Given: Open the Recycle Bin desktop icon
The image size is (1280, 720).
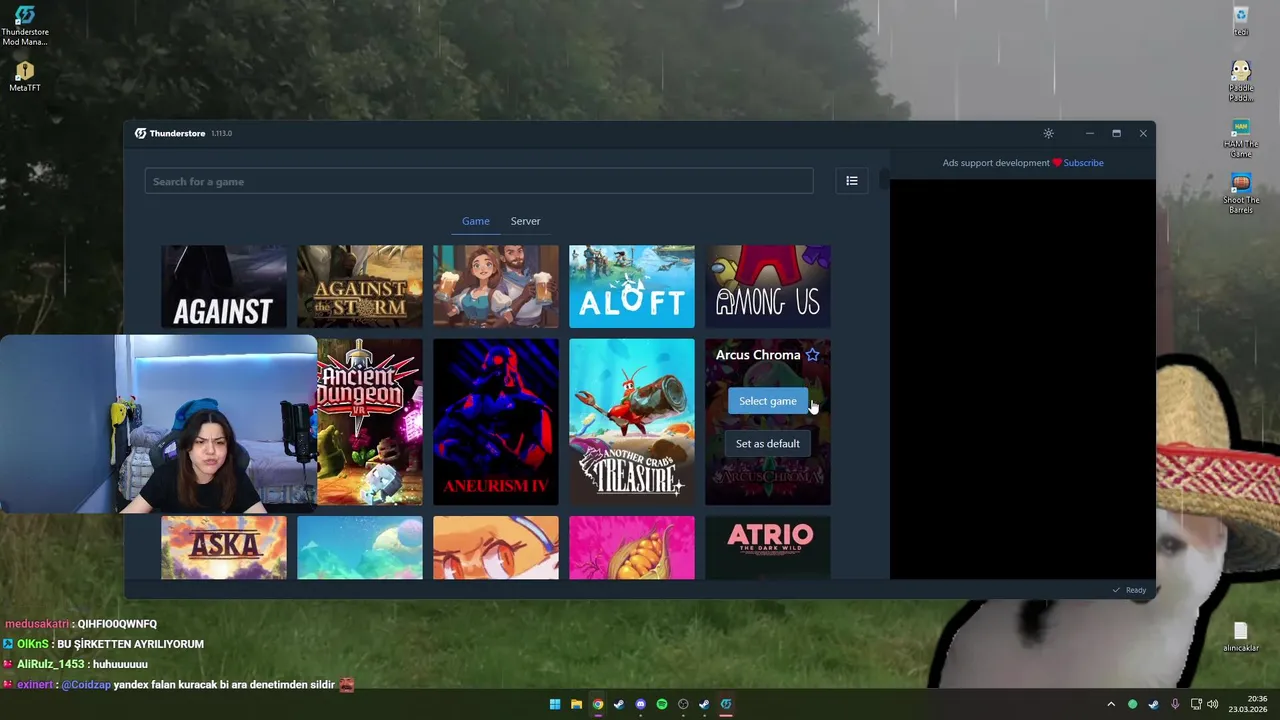Looking at the screenshot, I should click(1241, 21).
